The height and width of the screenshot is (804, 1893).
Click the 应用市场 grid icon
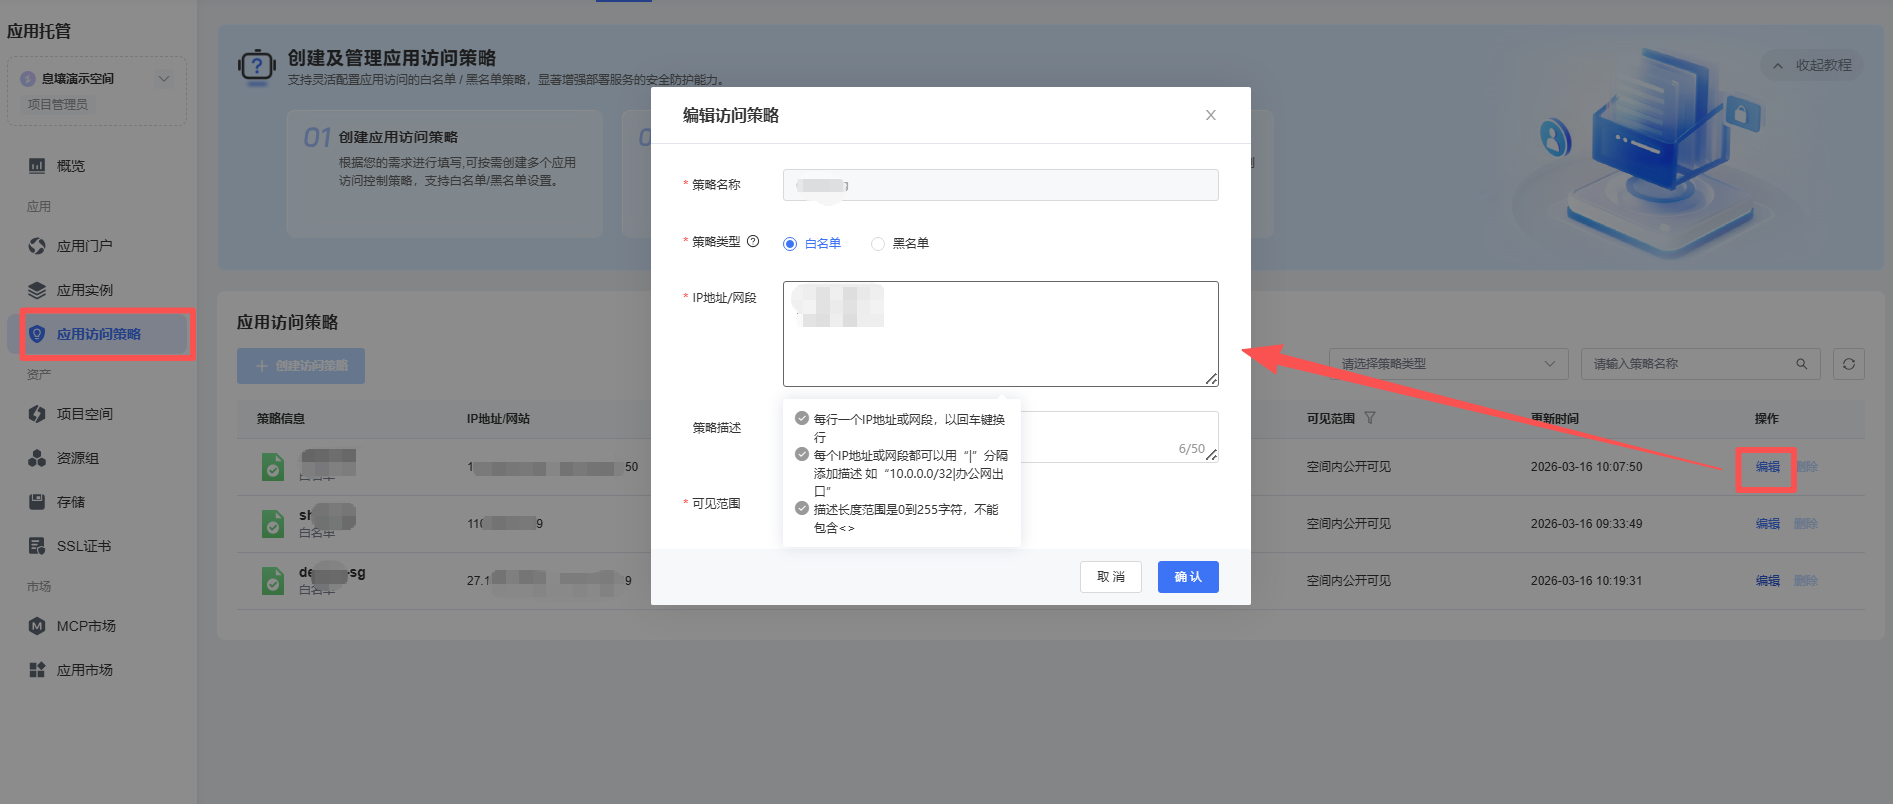coord(37,670)
